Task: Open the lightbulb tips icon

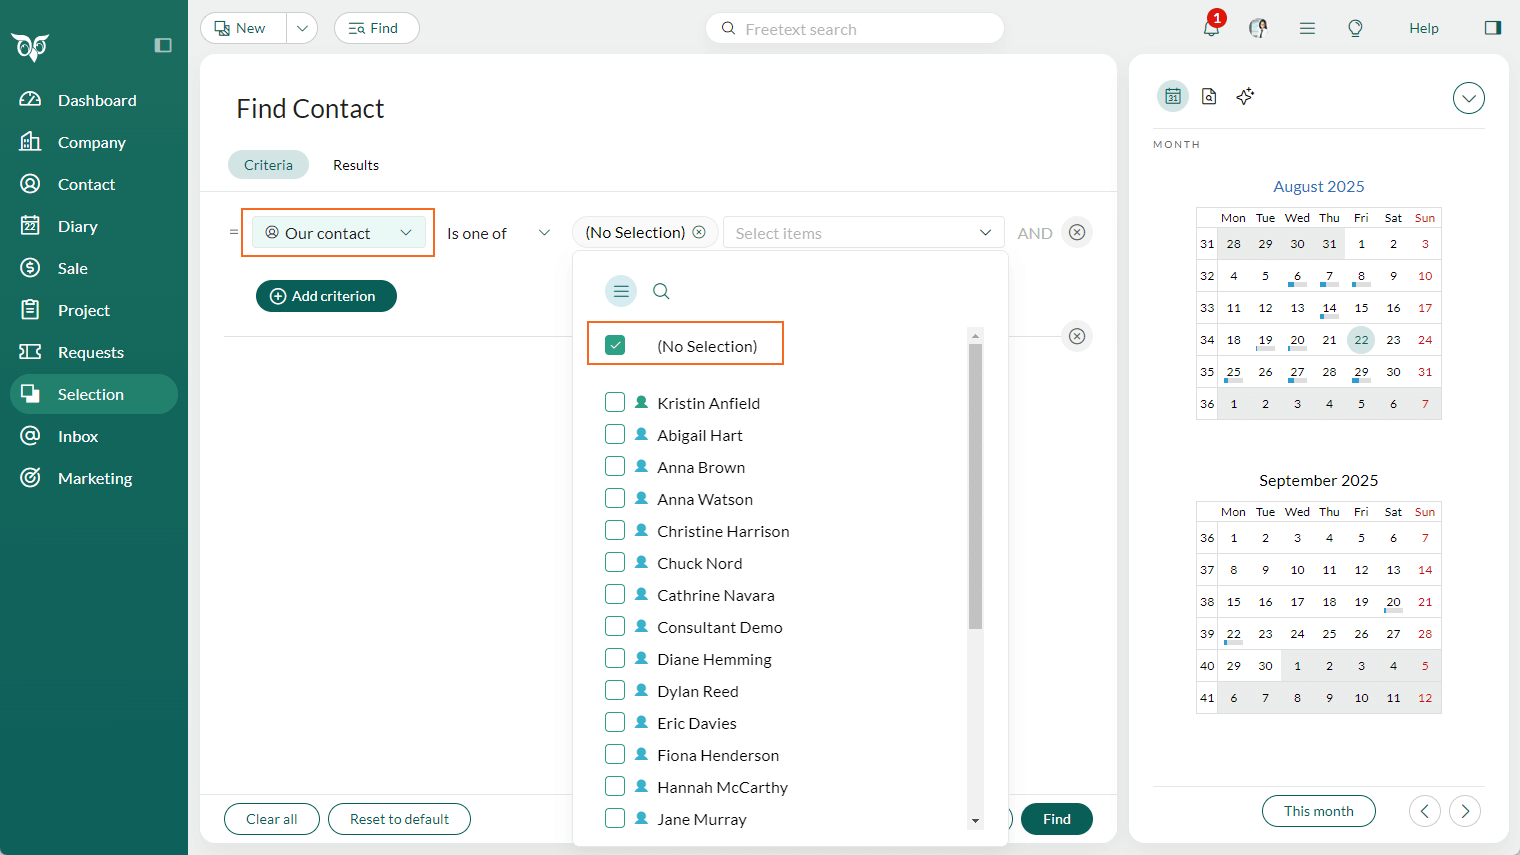Action: [x=1355, y=28]
